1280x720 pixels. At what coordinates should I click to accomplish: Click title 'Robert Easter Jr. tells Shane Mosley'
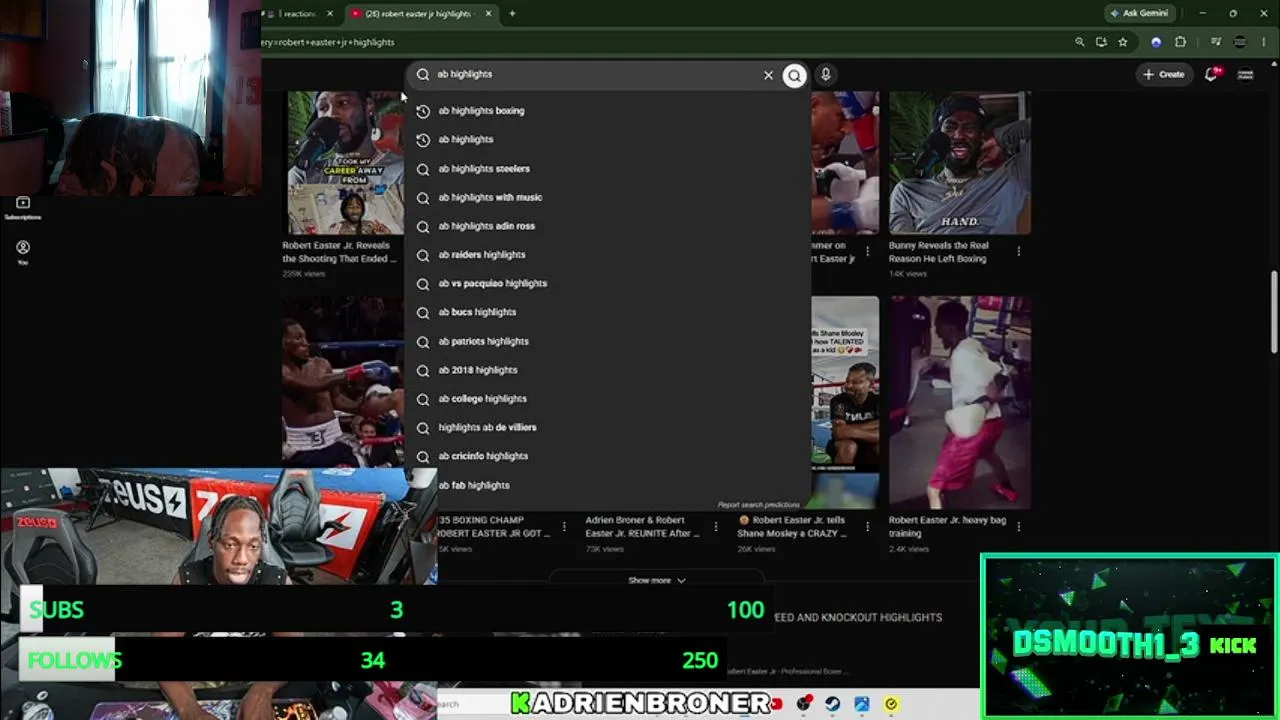point(792,527)
